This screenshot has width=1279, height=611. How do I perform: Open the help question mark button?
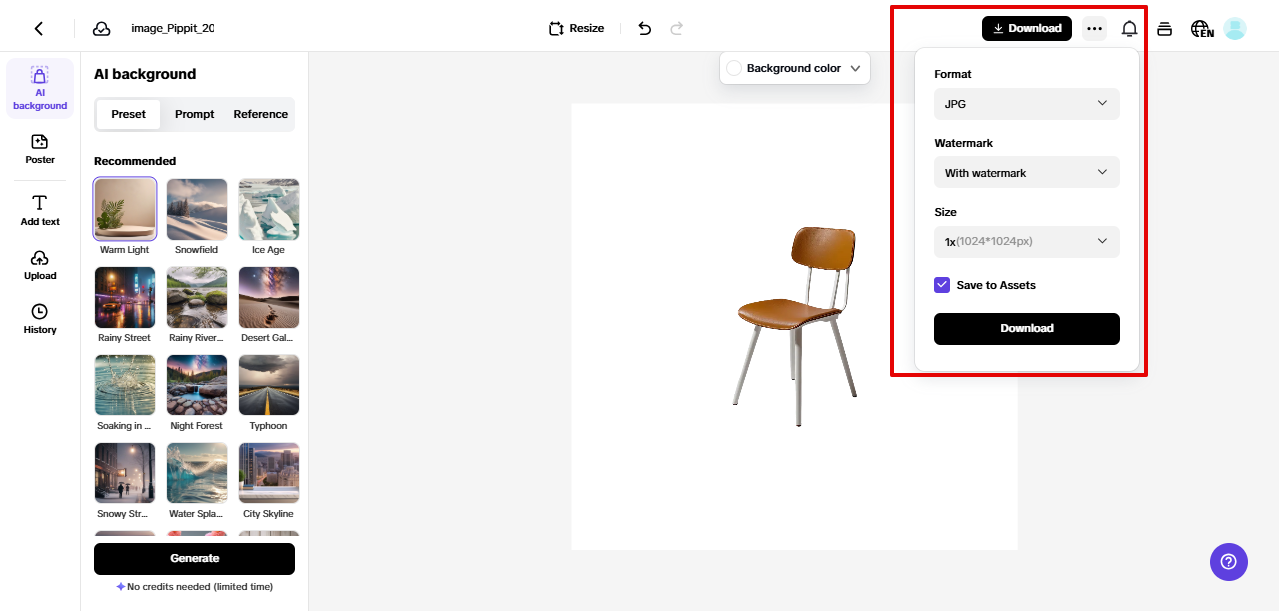1229,562
